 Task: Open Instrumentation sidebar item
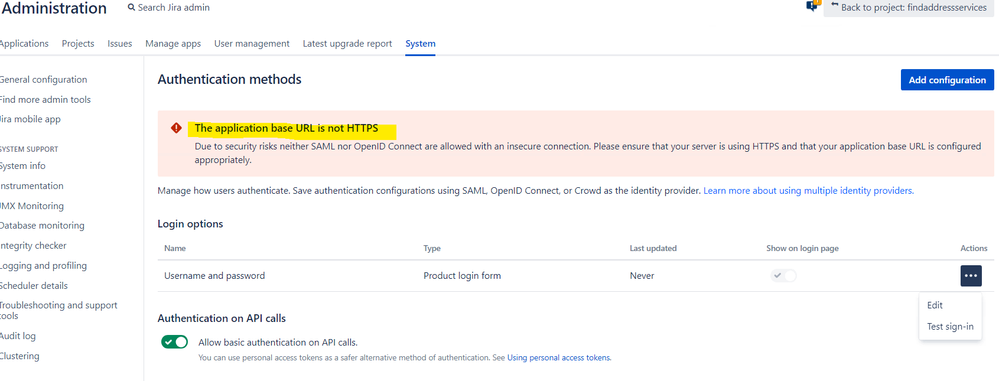point(31,186)
